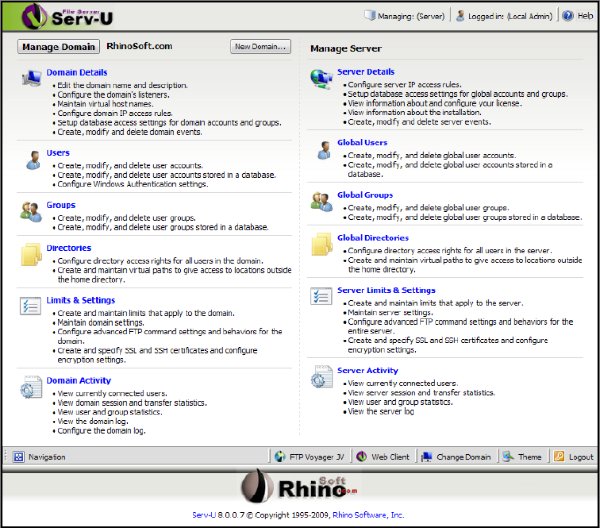Click the Domain Activity gear document icon
The image size is (600, 528).
click(x=31, y=387)
